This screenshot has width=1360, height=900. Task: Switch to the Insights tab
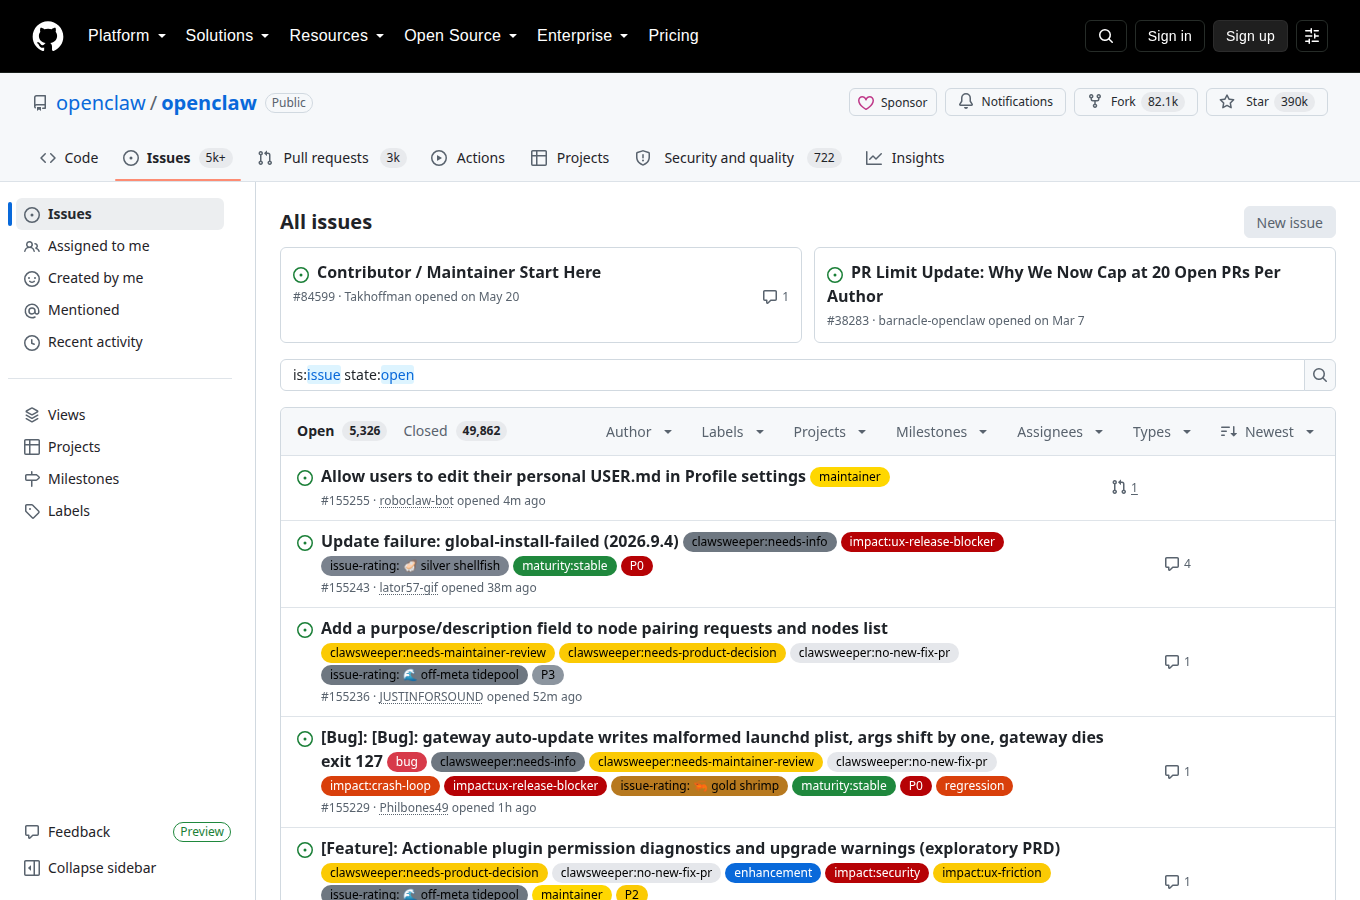[905, 158]
